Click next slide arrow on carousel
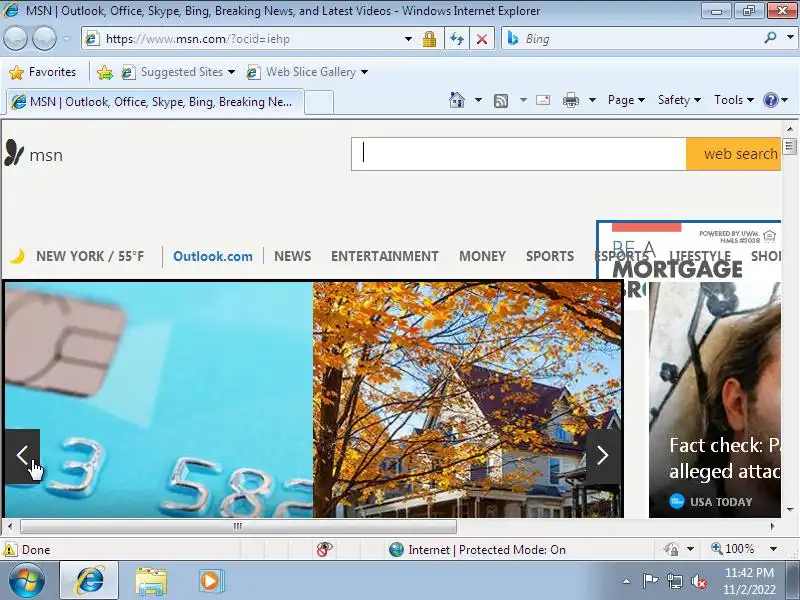 [603, 456]
